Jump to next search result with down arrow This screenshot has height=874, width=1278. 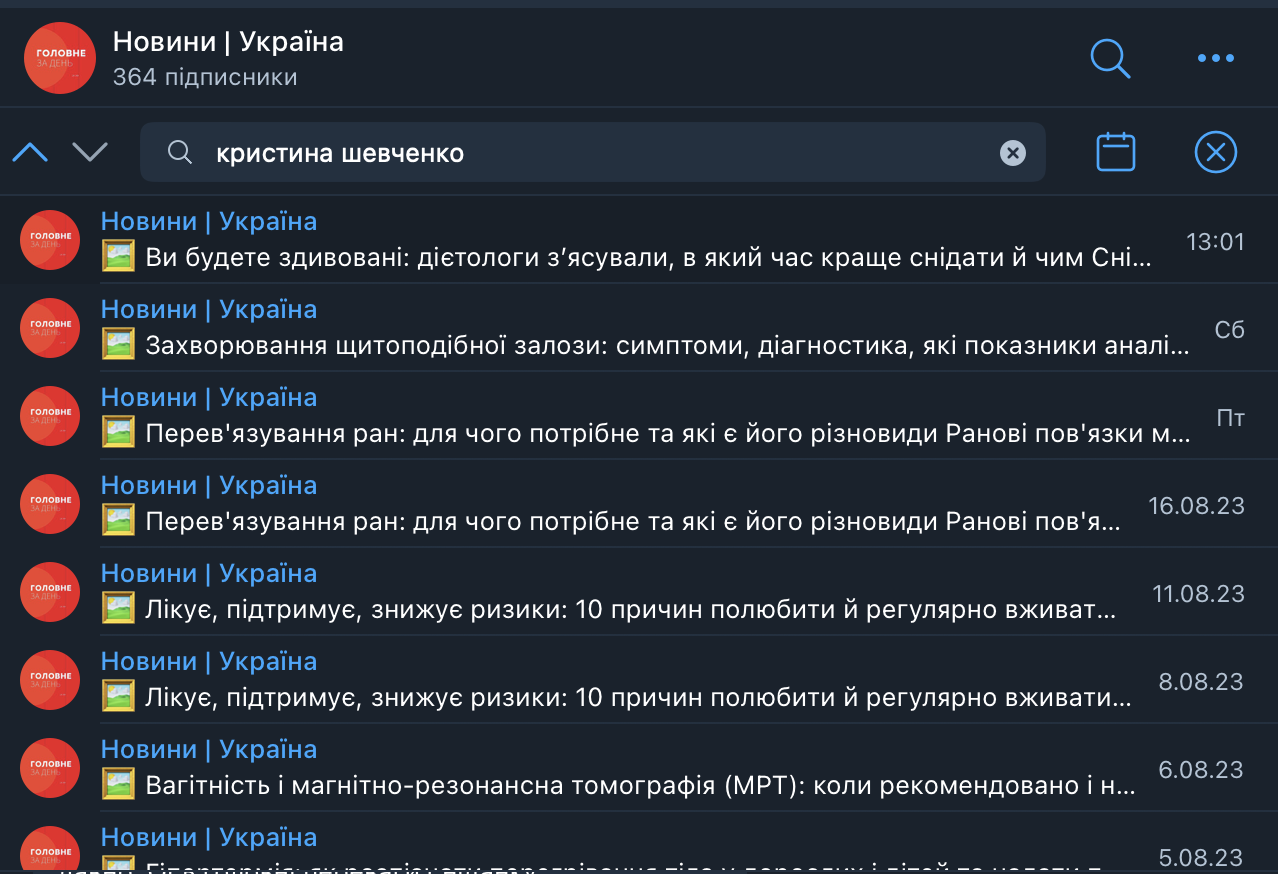90,152
